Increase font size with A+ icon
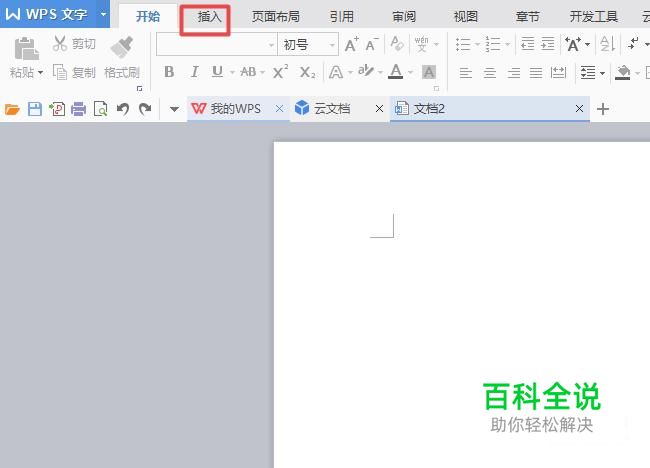This screenshot has height=468, width=650. click(352, 44)
